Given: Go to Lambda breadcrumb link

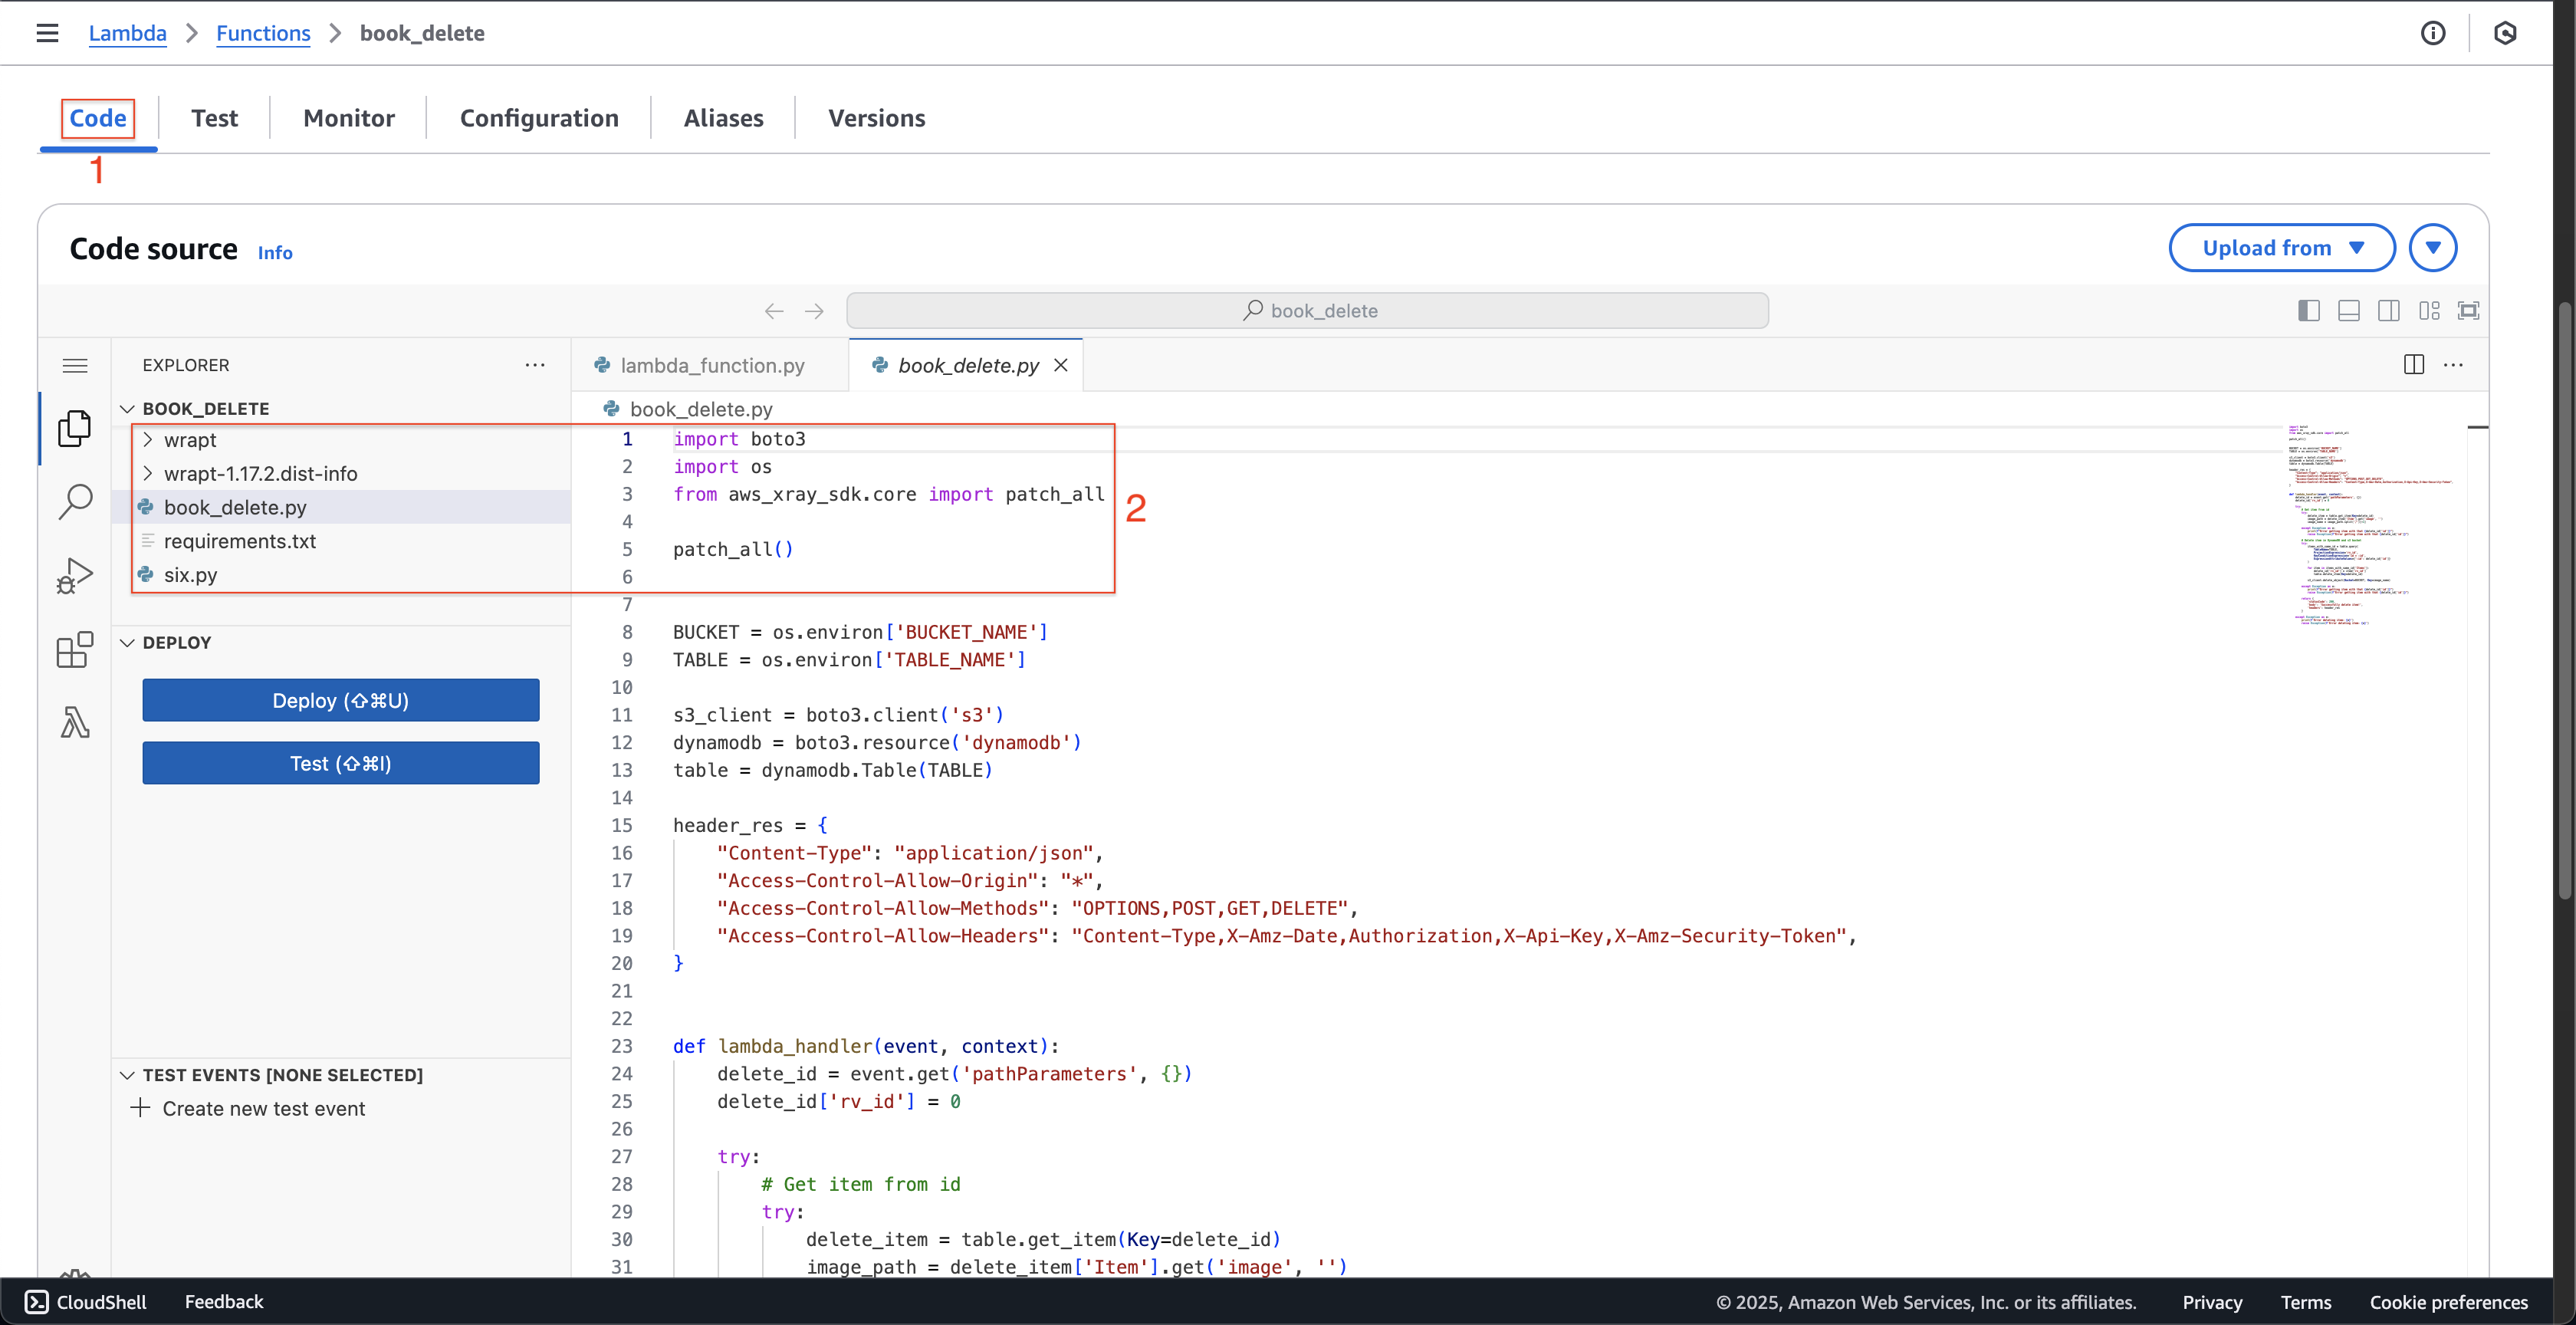Looking at the screenshot, I should (x=128, y=33).
